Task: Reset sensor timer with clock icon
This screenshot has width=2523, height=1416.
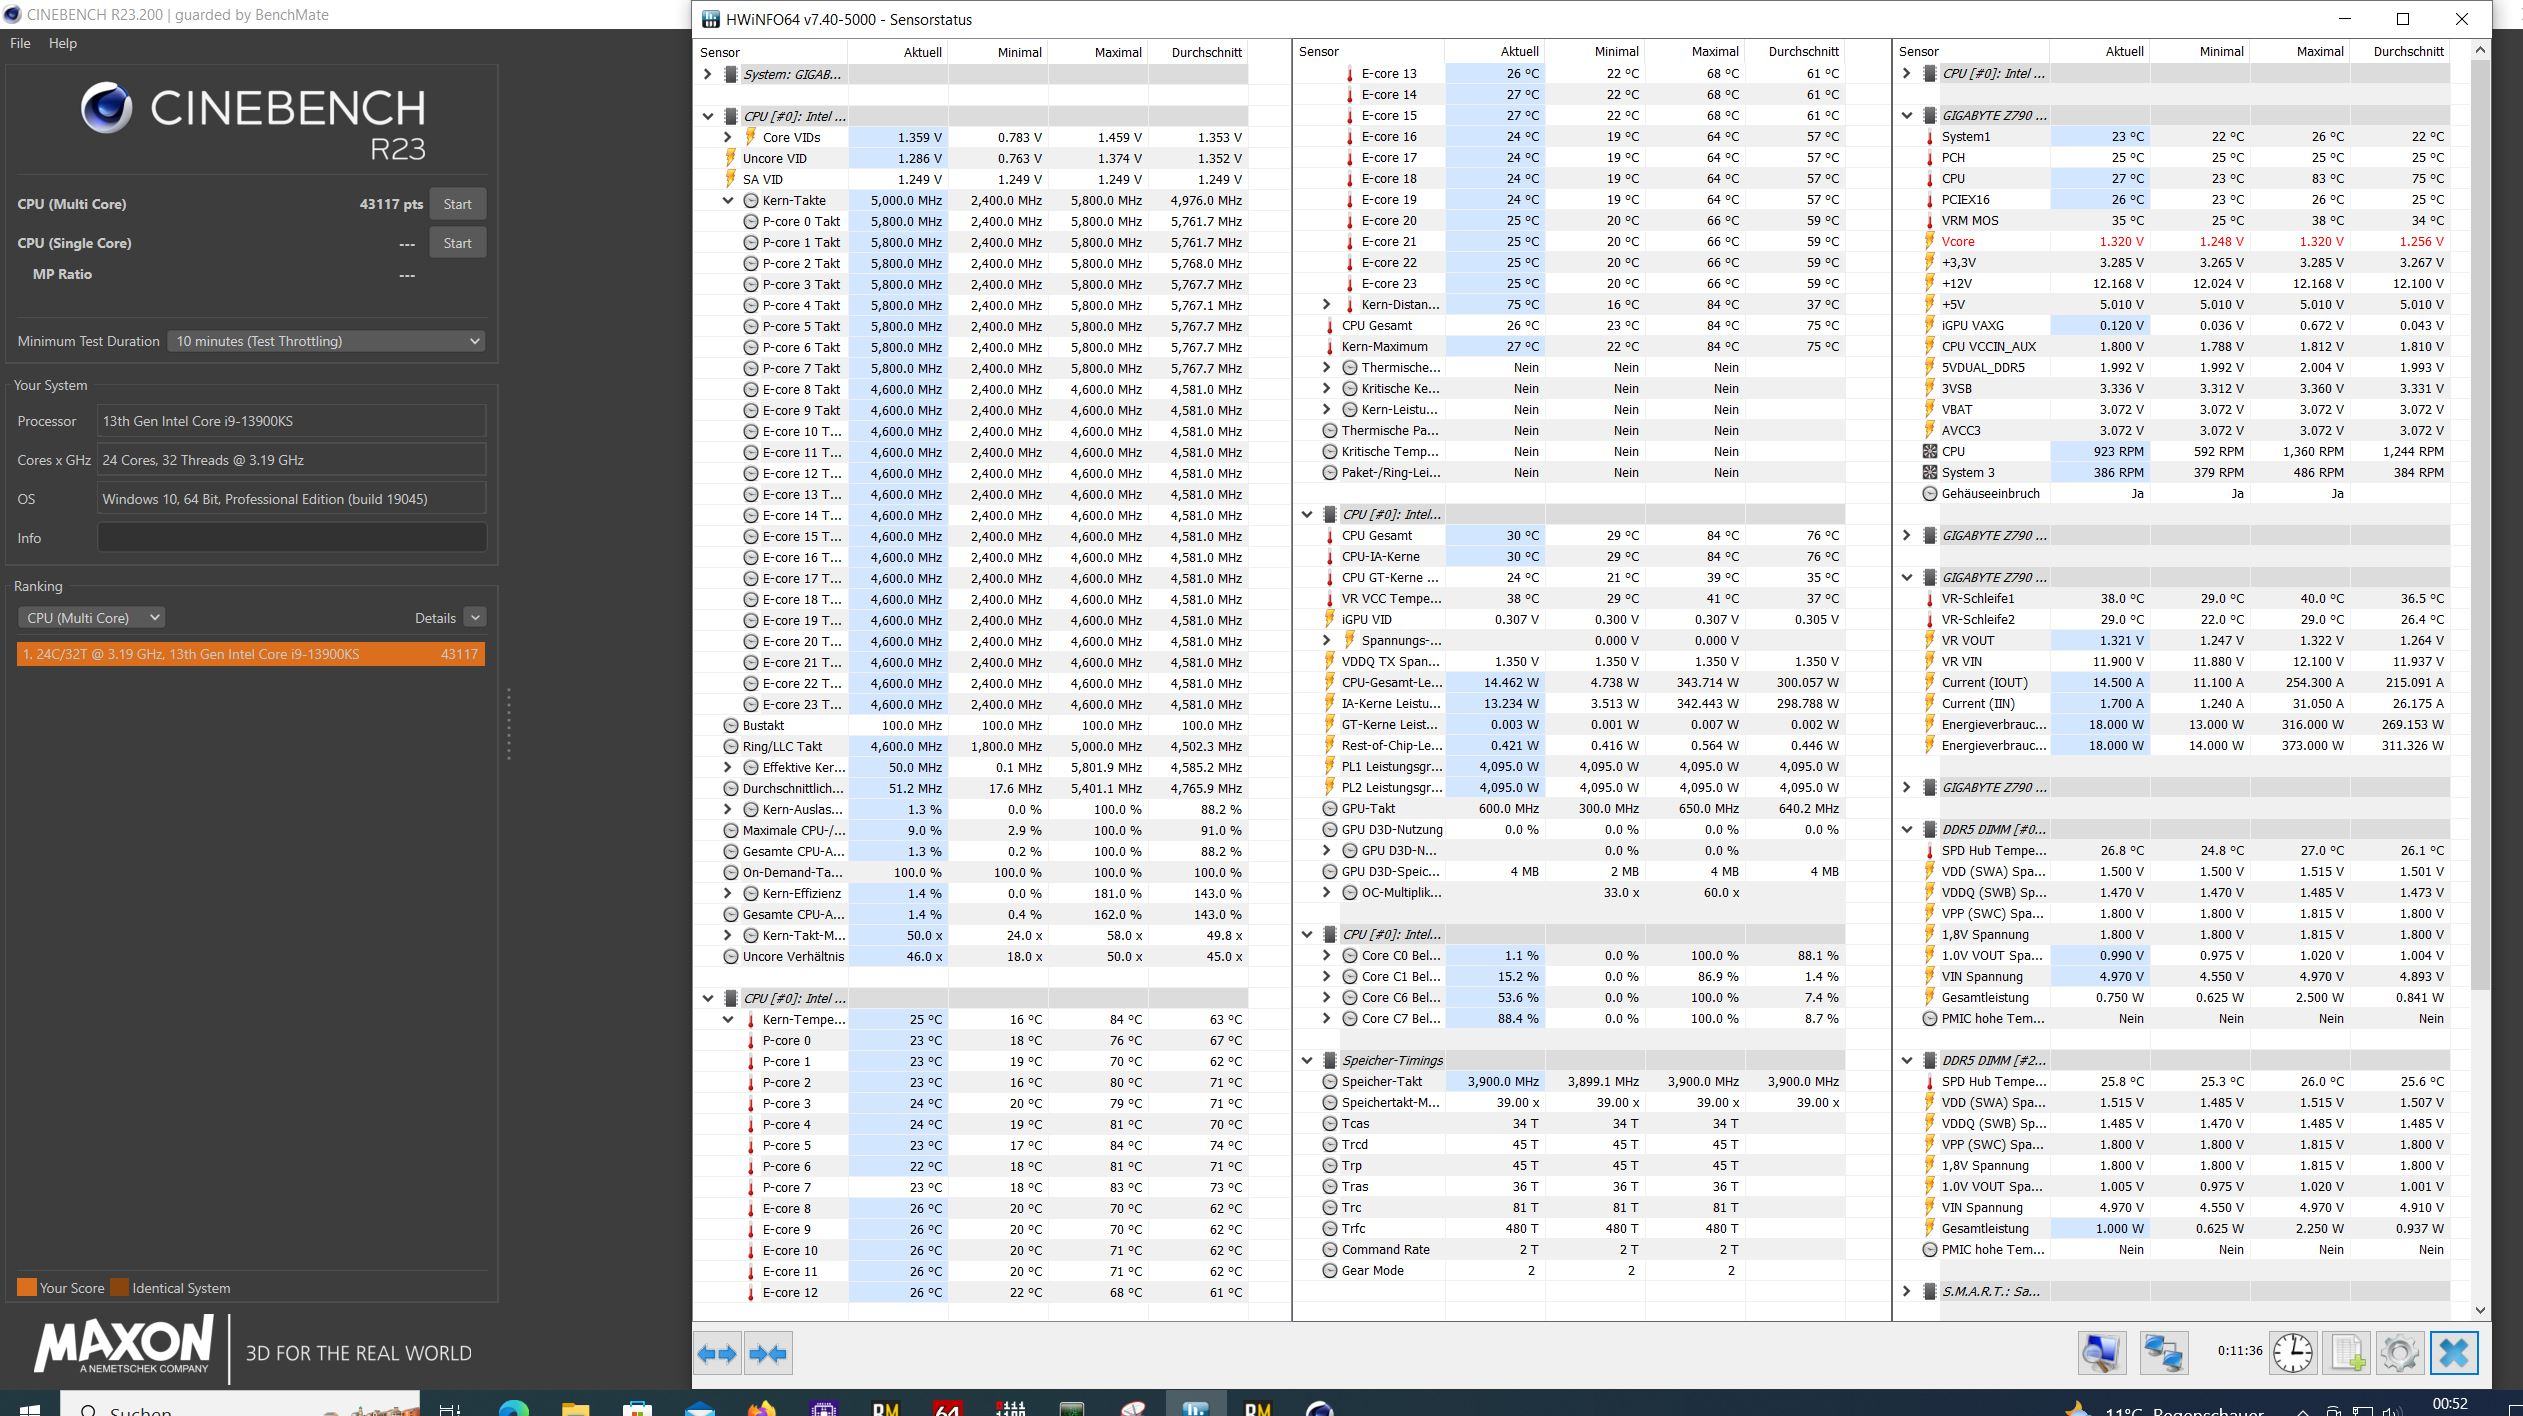Action: 2292,1353
